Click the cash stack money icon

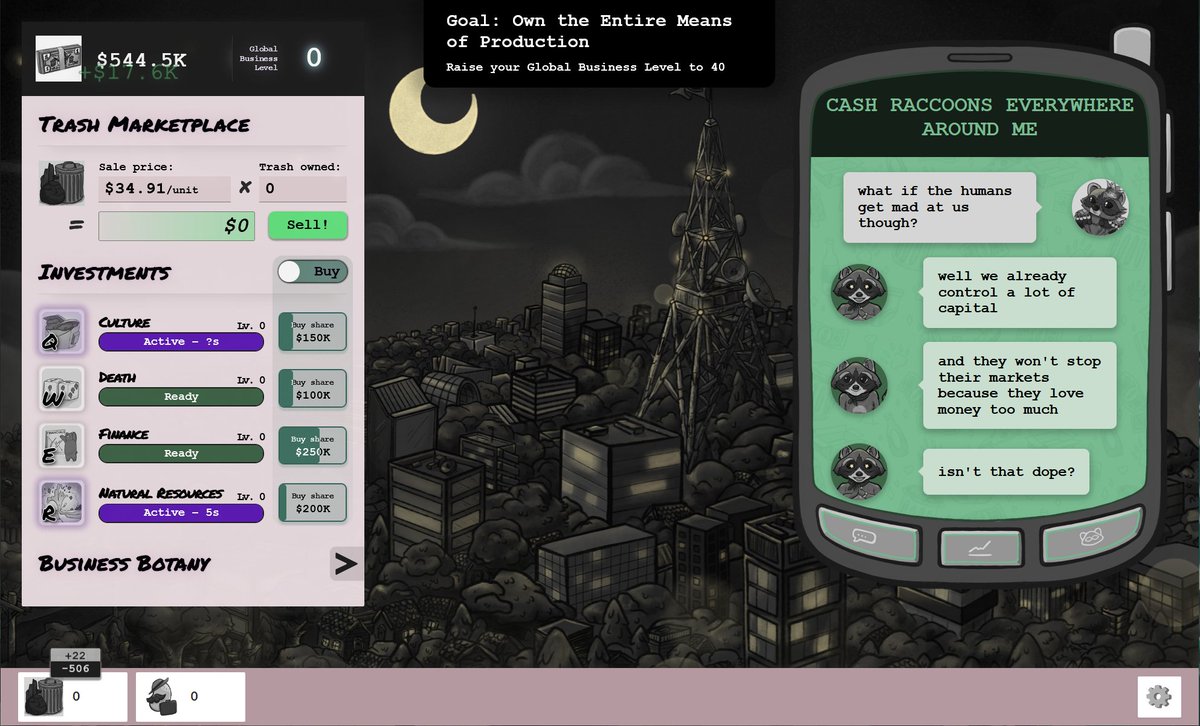pos(59,58)
